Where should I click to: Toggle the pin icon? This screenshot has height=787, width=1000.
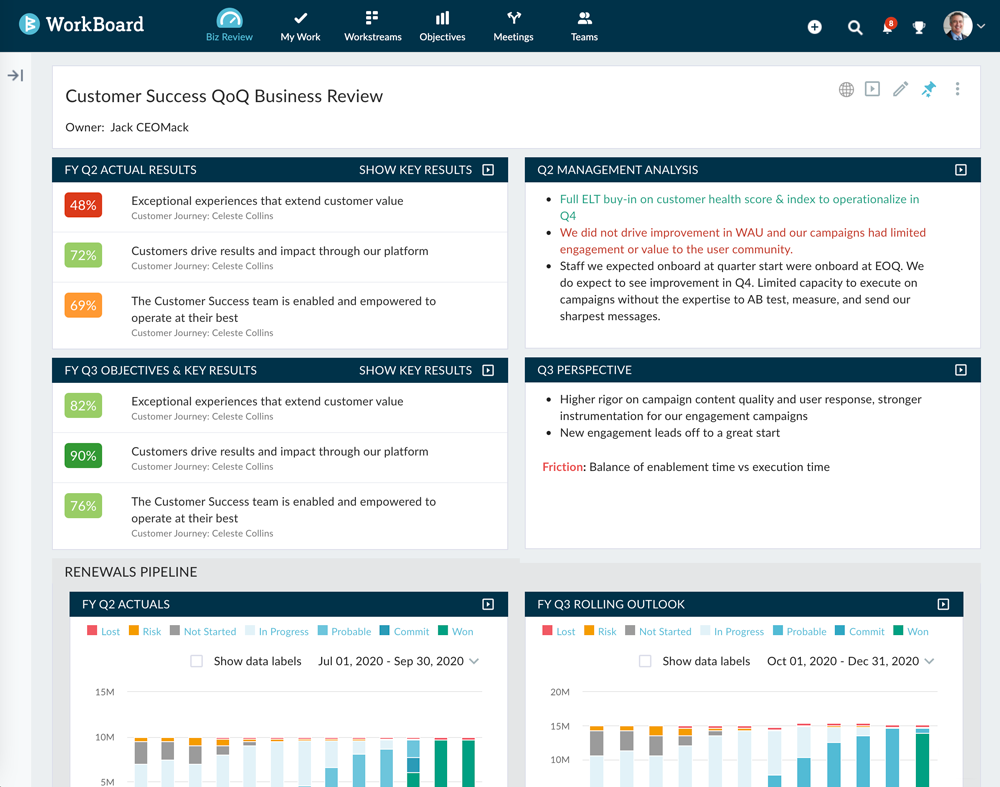click(x=929, y=89)
